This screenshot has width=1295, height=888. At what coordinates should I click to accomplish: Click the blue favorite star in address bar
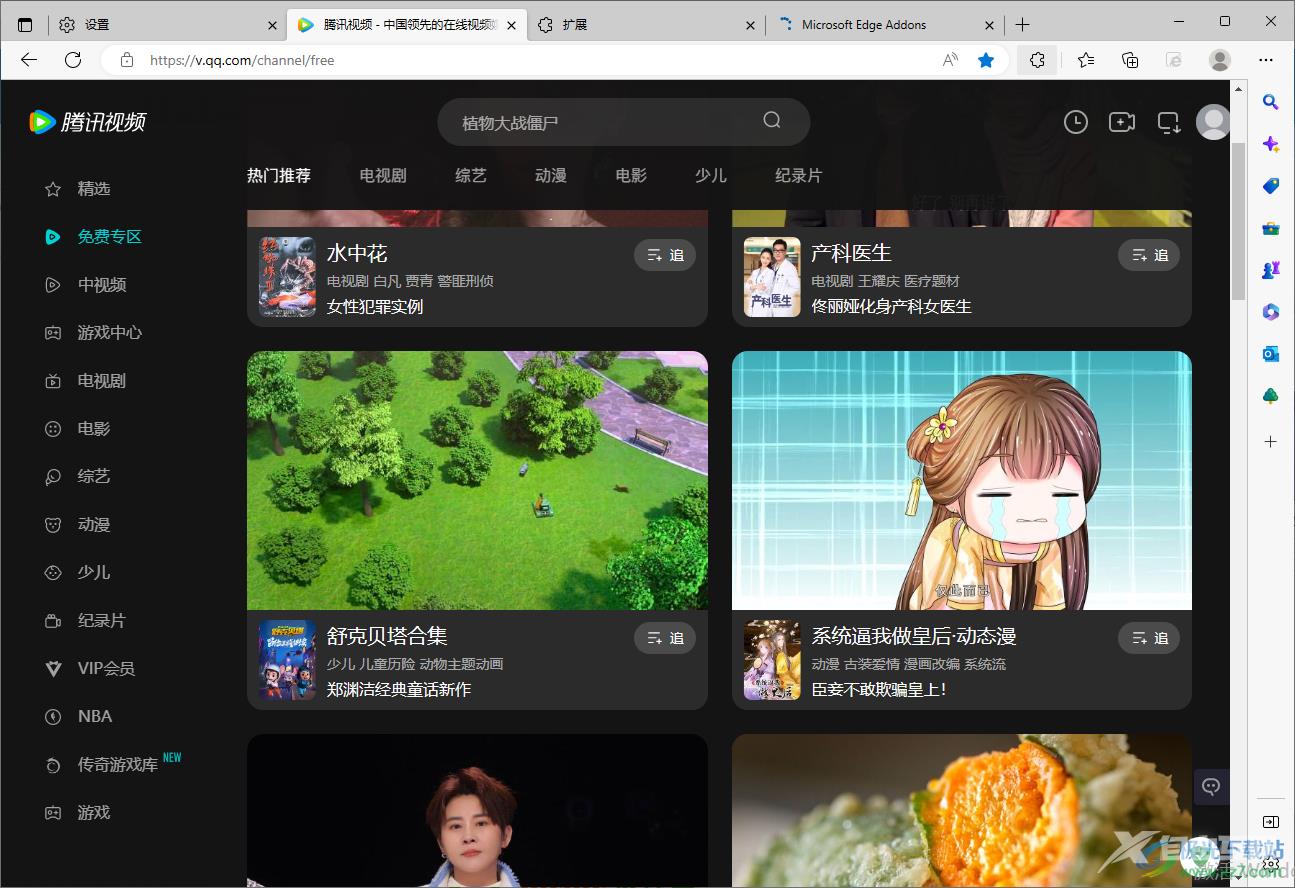pyautogui.click(x=986, y=60)
